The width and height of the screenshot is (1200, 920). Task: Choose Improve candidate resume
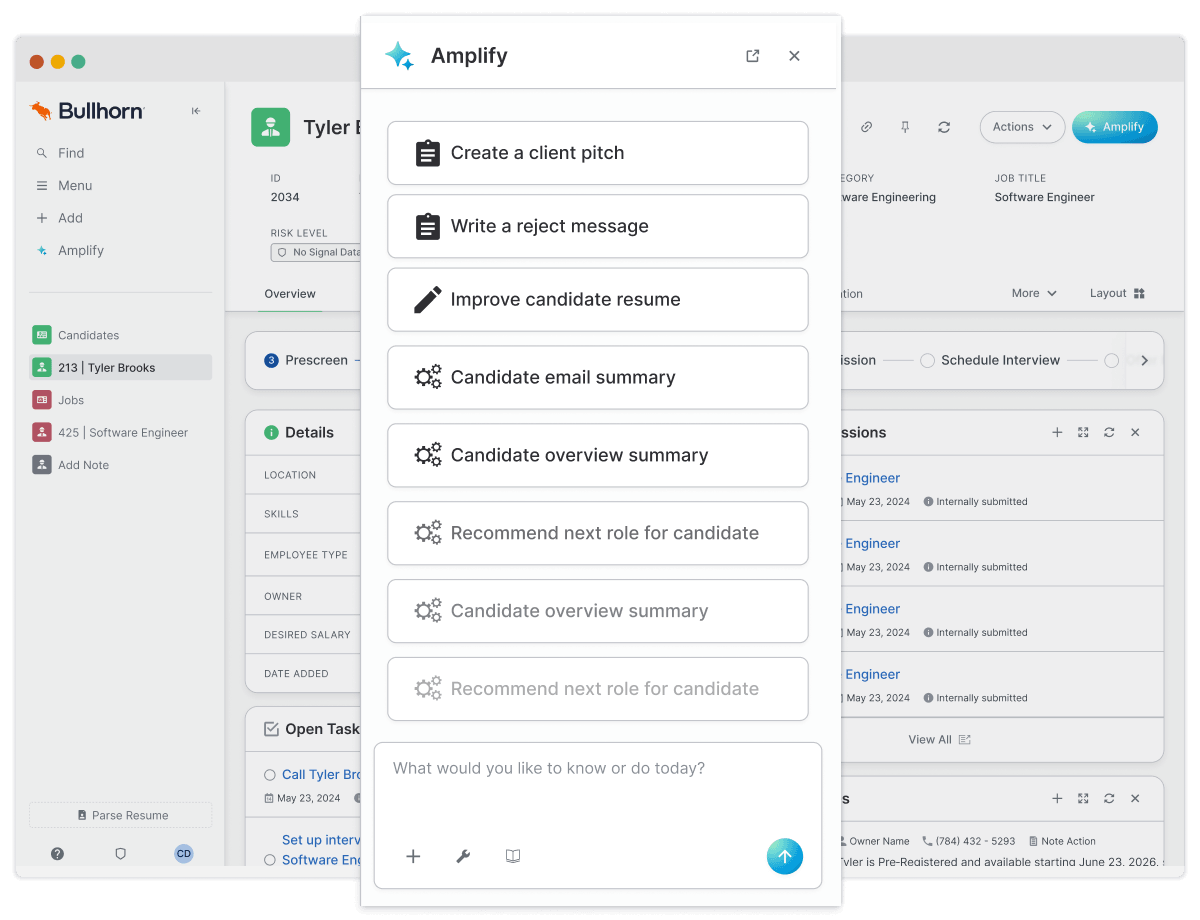click(598, 299)
